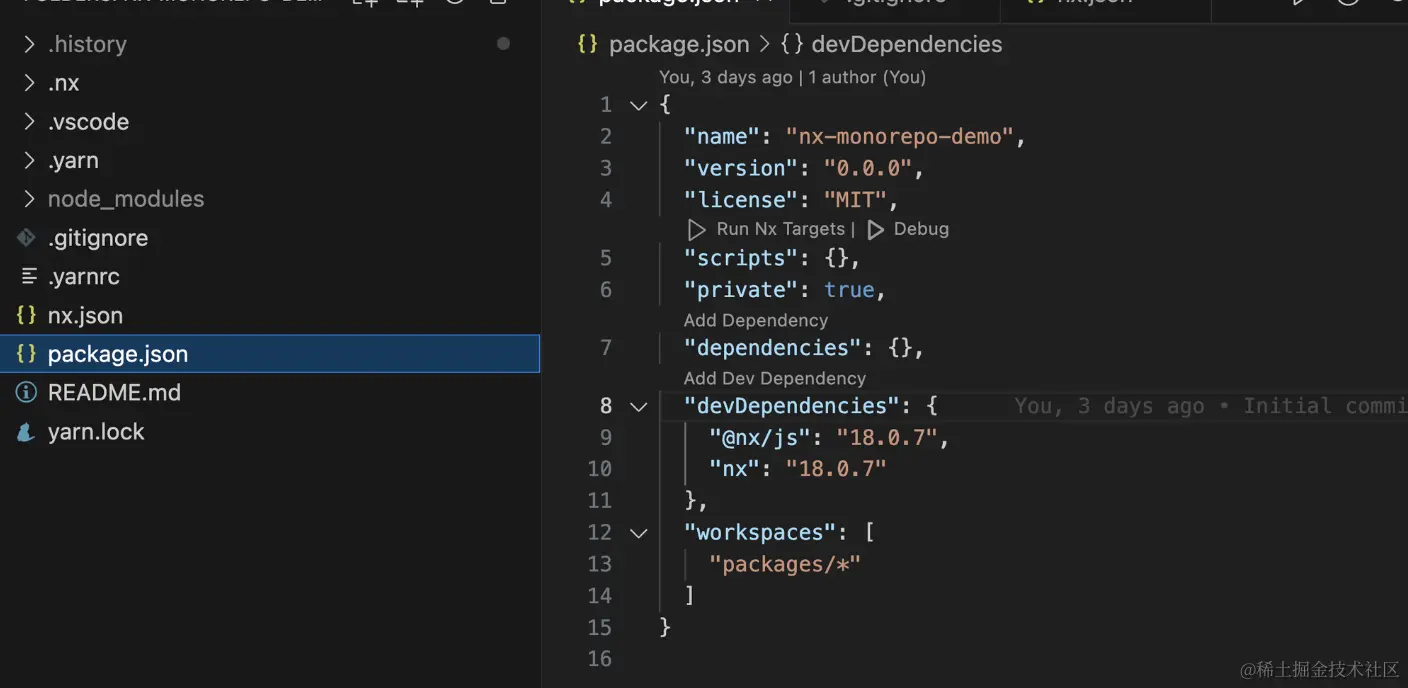Open the devDependencies breadcrumb item
The image size is (1408, 688).
(x=907, y=44)
